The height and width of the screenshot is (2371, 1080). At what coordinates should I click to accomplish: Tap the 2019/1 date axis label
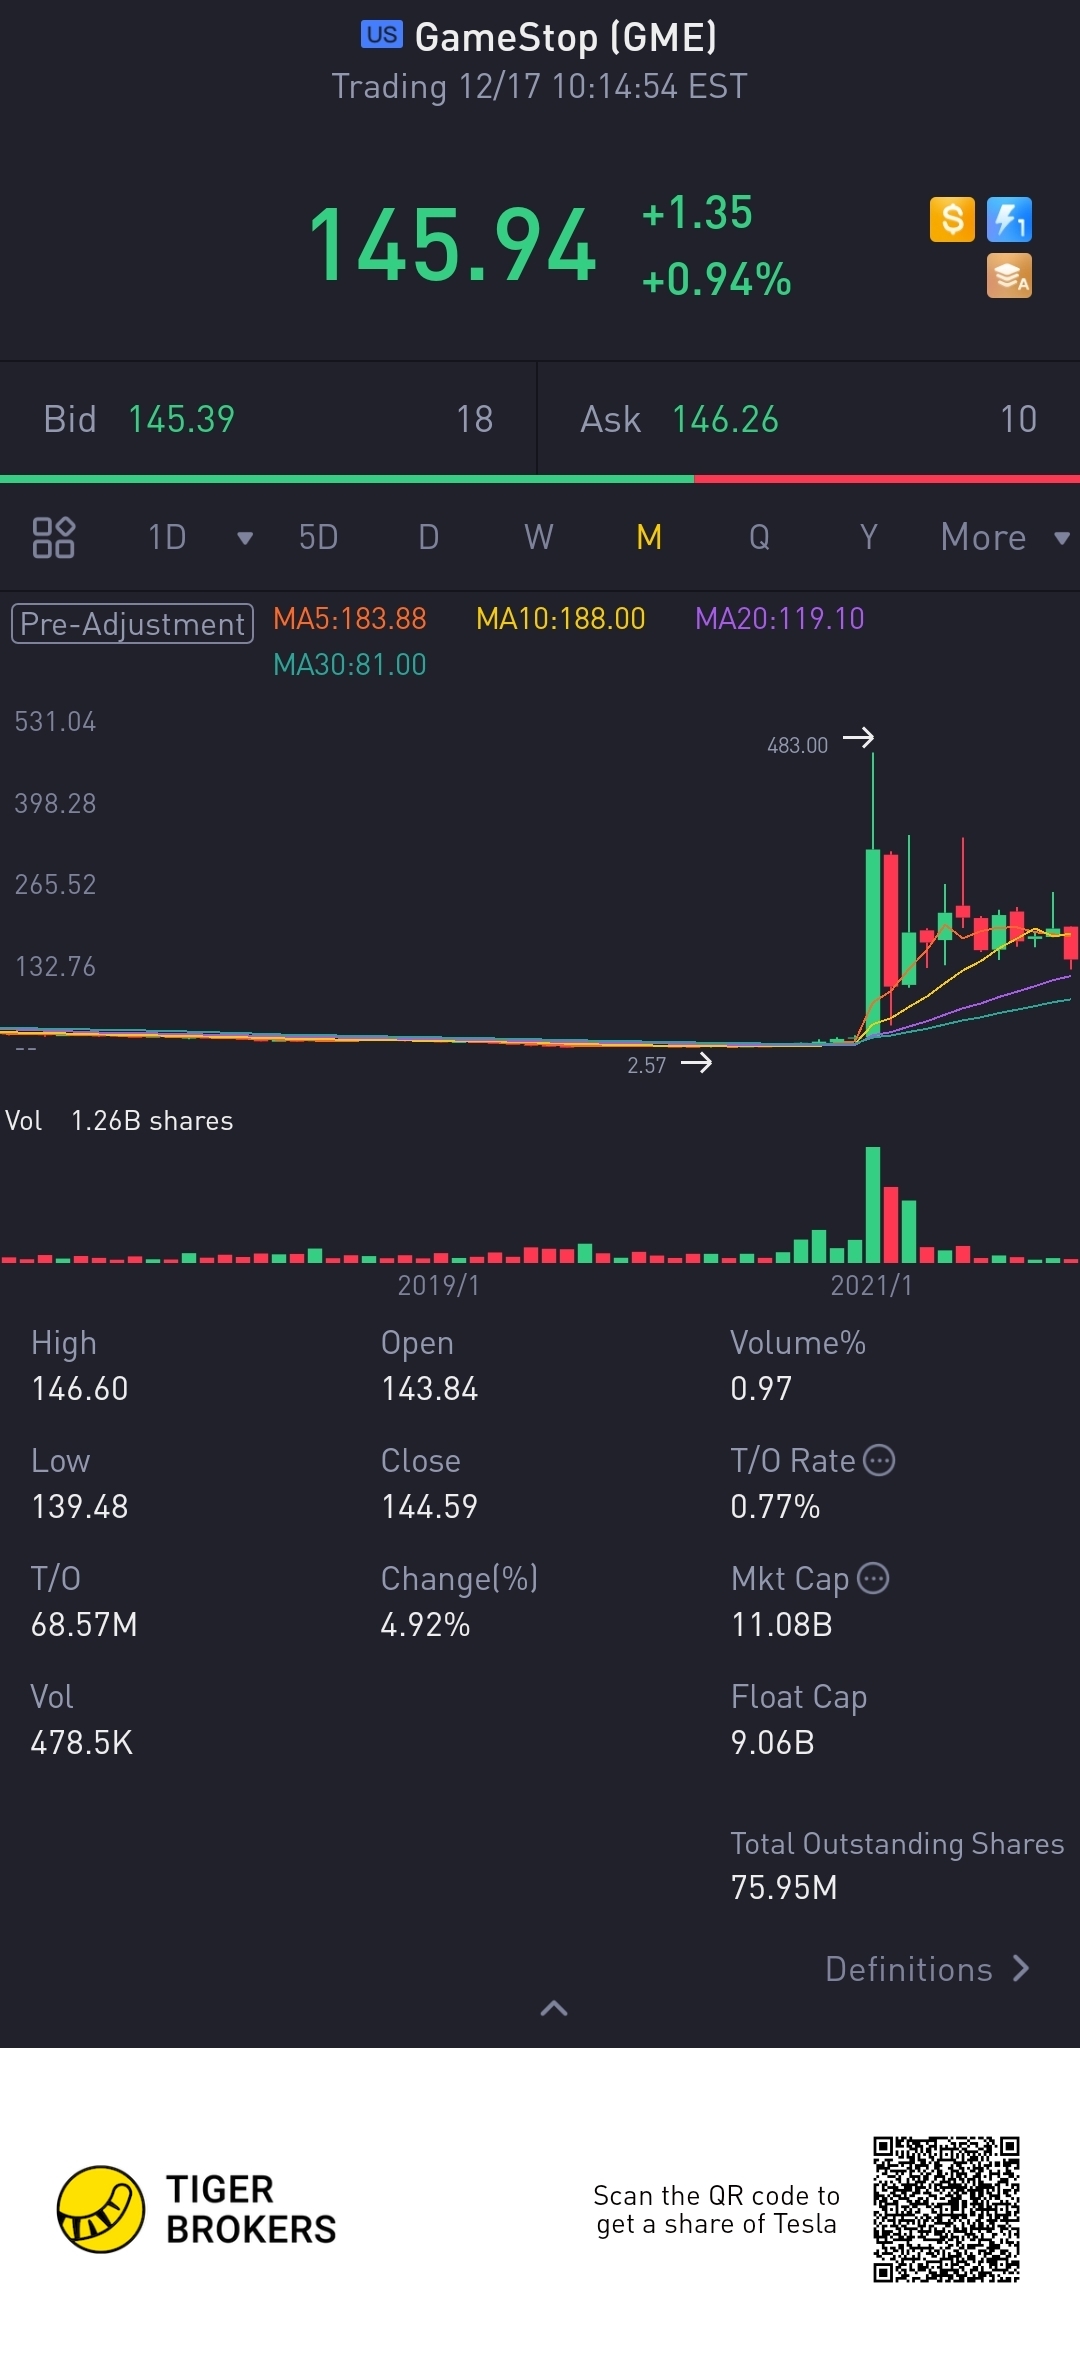[x=439, y=1285]
